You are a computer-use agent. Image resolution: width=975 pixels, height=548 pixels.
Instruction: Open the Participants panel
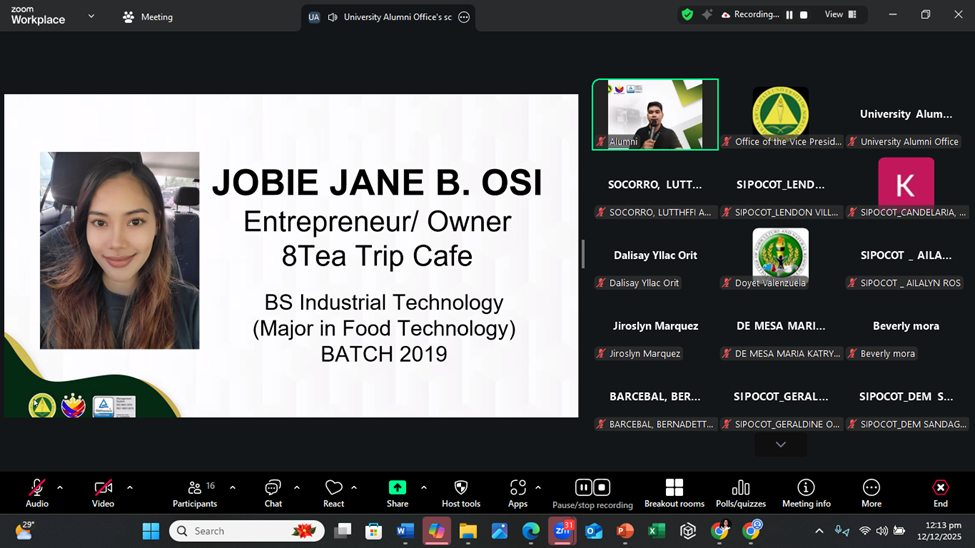(194, 489)
